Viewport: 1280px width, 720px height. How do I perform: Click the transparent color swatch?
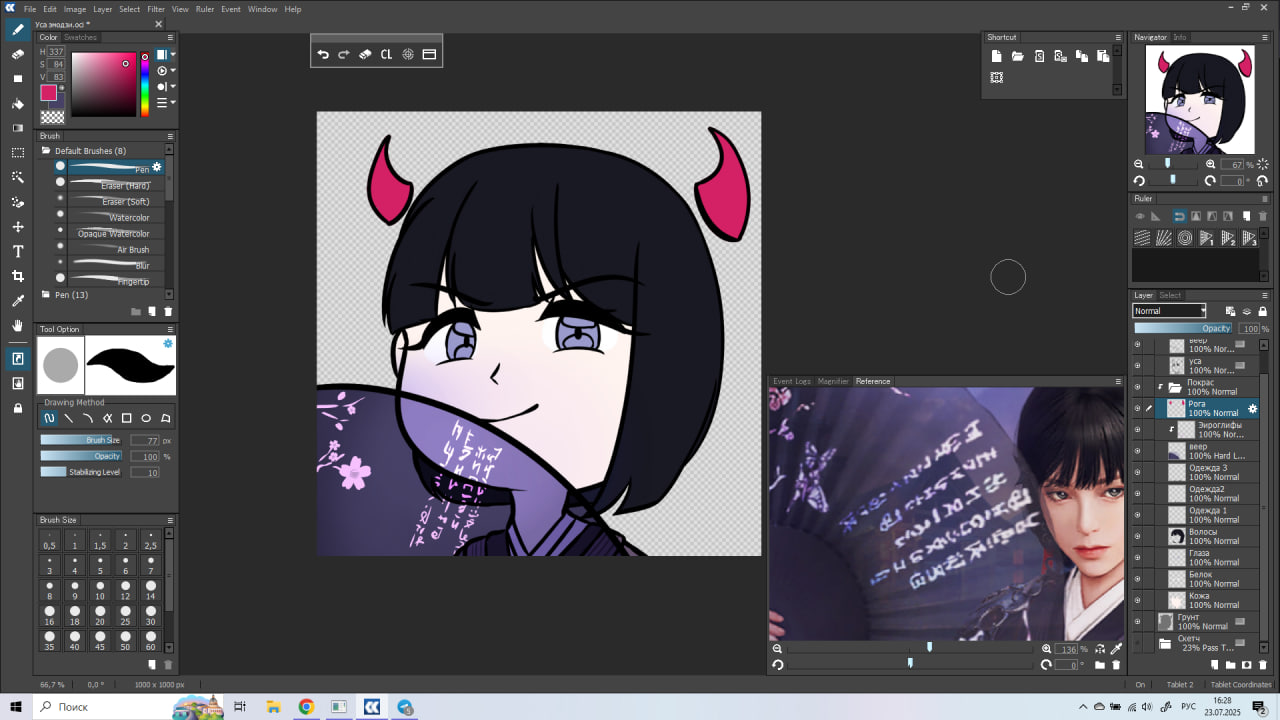pyautogui.click(x=52, y=116)
